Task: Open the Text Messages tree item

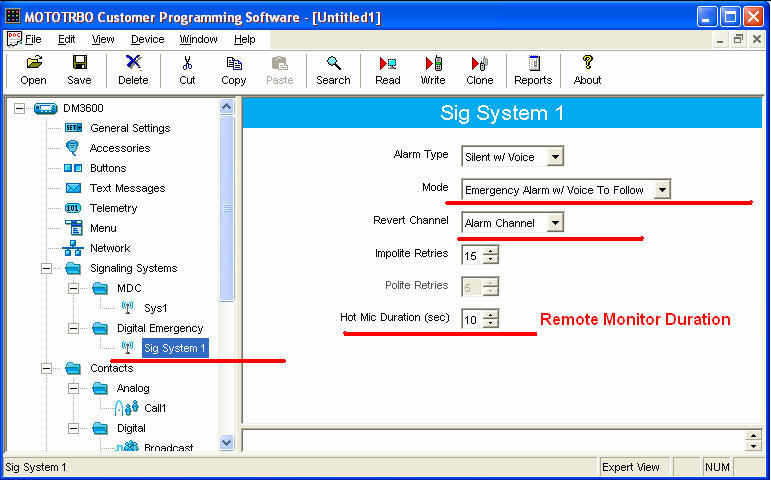Action: tap(127, 188)
